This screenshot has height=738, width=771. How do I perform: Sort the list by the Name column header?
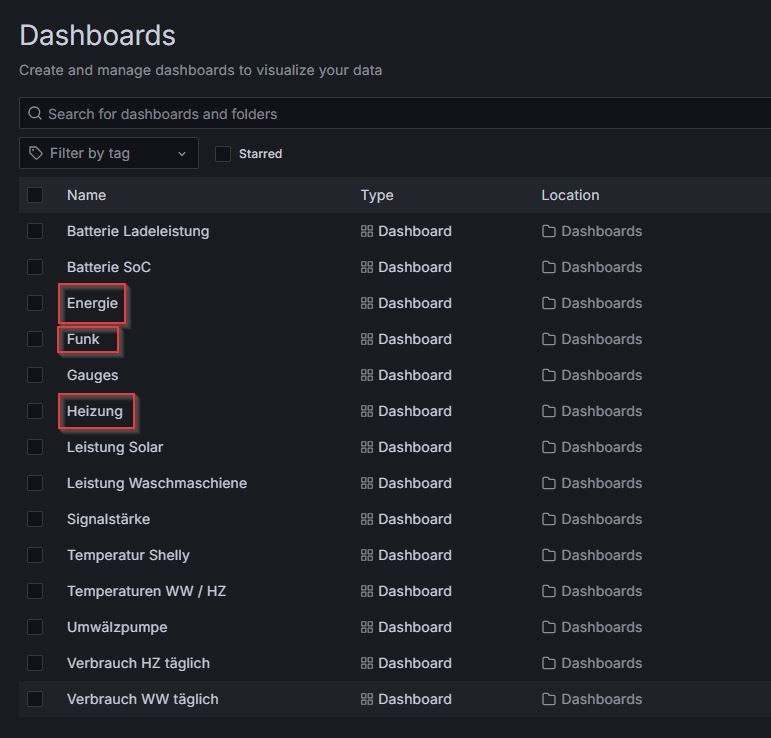86,195
